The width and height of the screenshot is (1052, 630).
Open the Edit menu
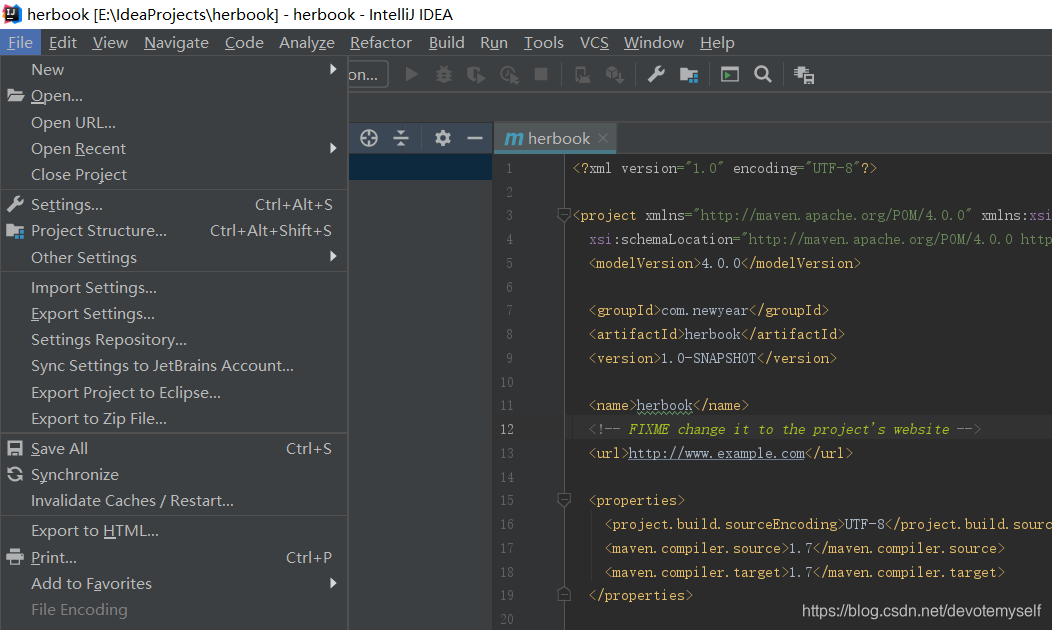[62, 42]
